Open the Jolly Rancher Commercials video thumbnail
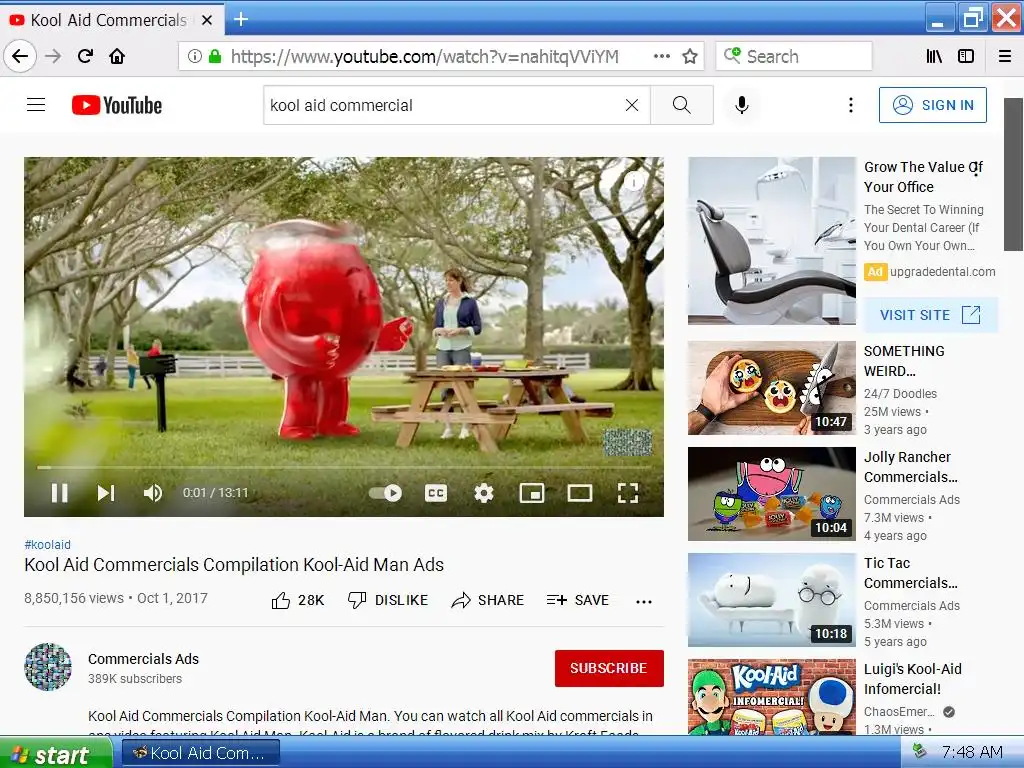 point(772,494)
